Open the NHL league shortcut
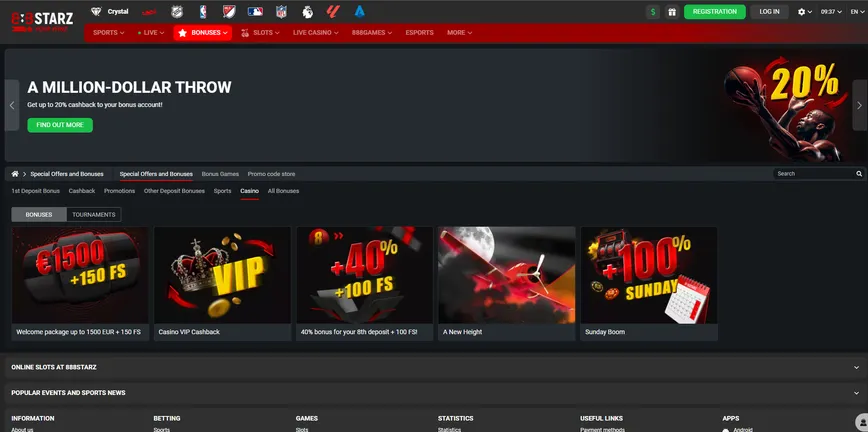Image resolution: width=868 pixels, height=432 pixels. pos(177,12)
